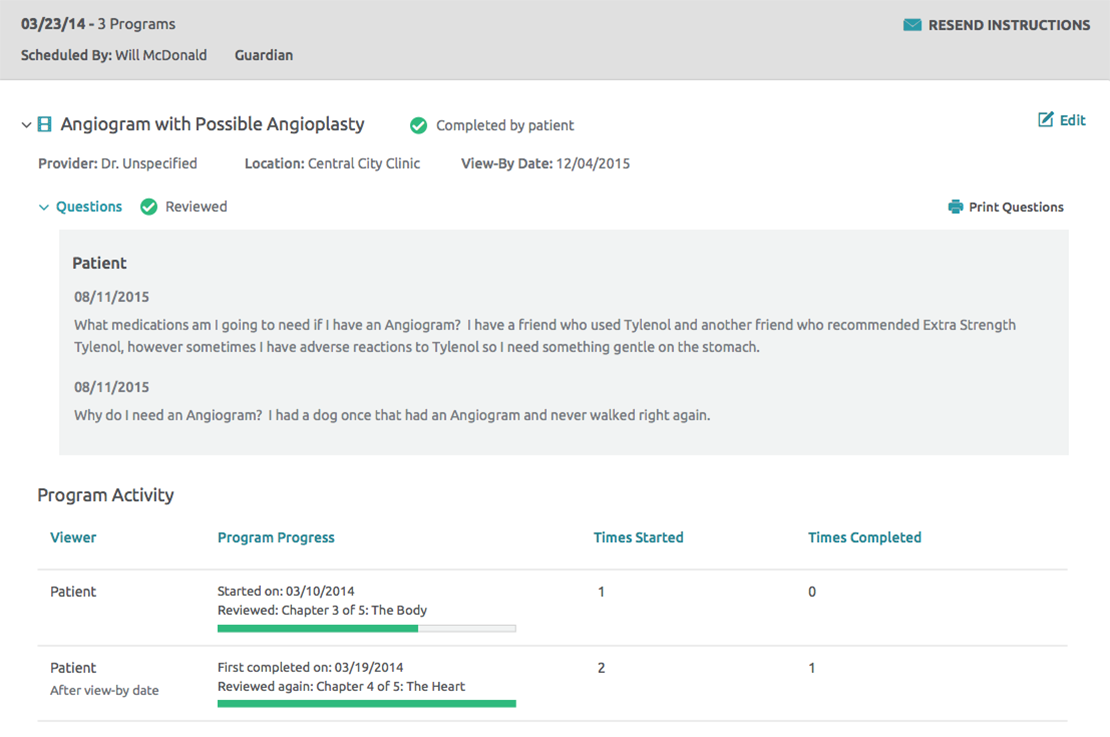The image size is (1110, 737).
Task: Sort by the Viewer column header
Action: coord(73,537)
